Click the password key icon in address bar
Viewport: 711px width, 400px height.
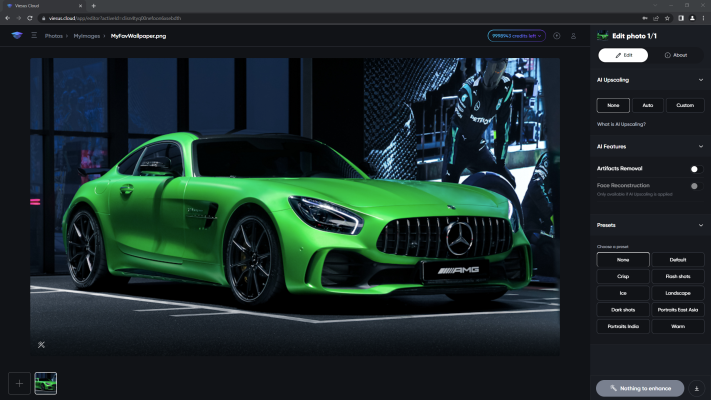645,18
